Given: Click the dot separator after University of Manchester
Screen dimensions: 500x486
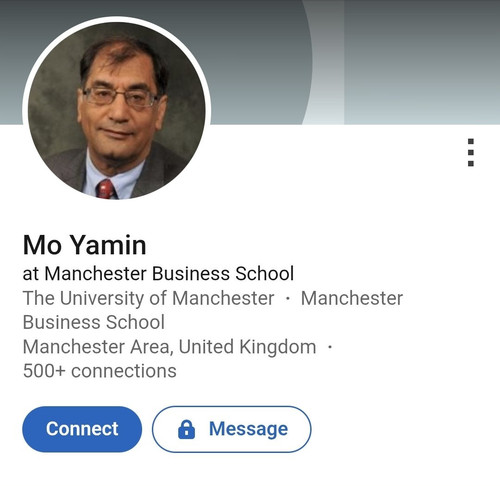Looking at the screenshot, I should point(288,298).
